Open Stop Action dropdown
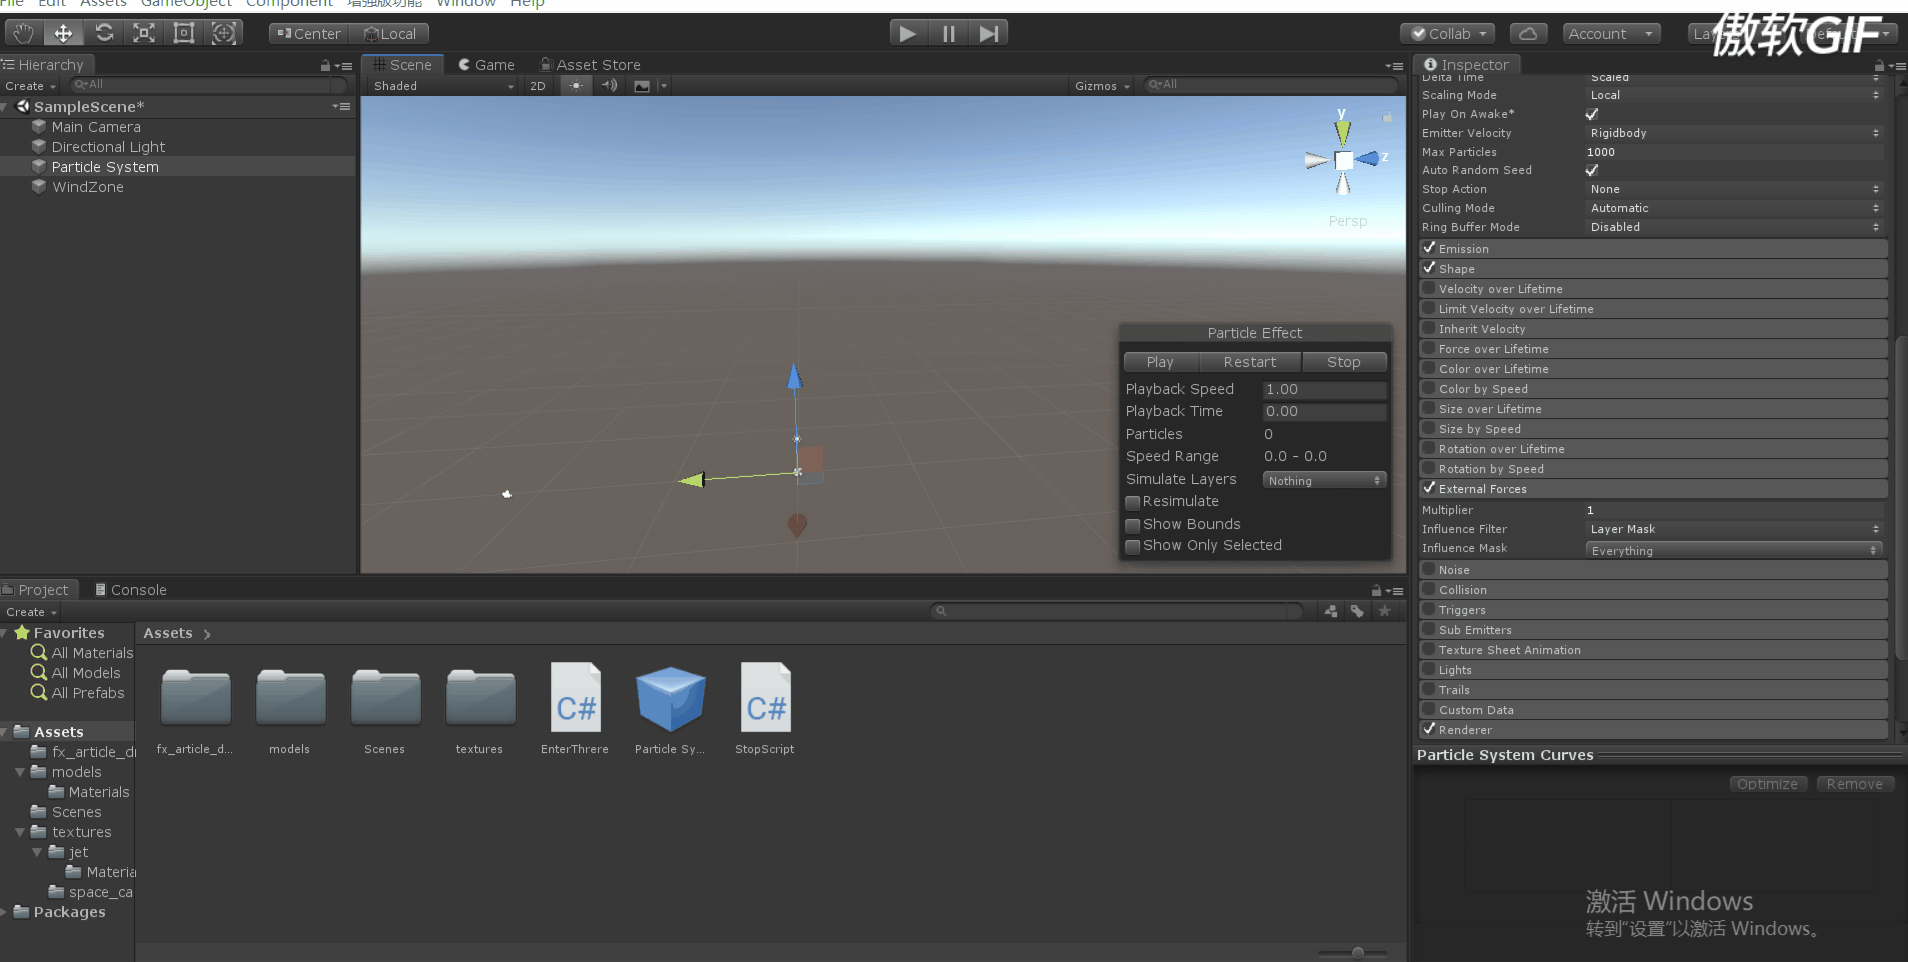The height and width of the screenshot is (962, 1908). tap(1735, 189)
